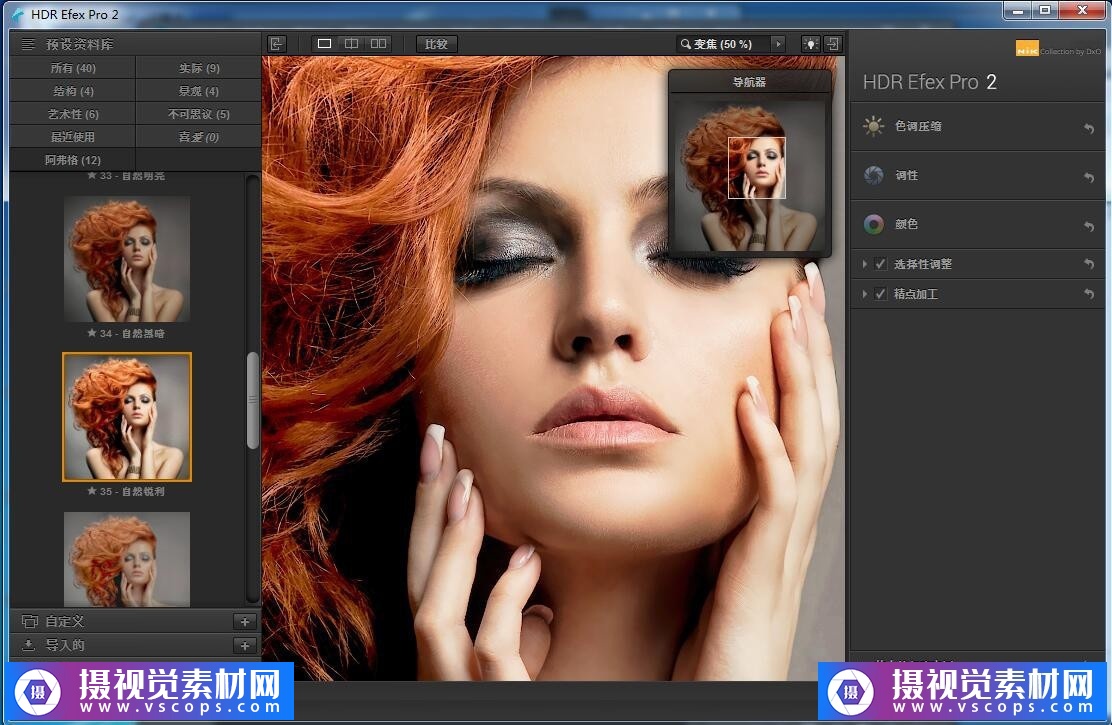Click the 比较 compare button
The width and height of the screenshot is (1112, 725).
437,44
